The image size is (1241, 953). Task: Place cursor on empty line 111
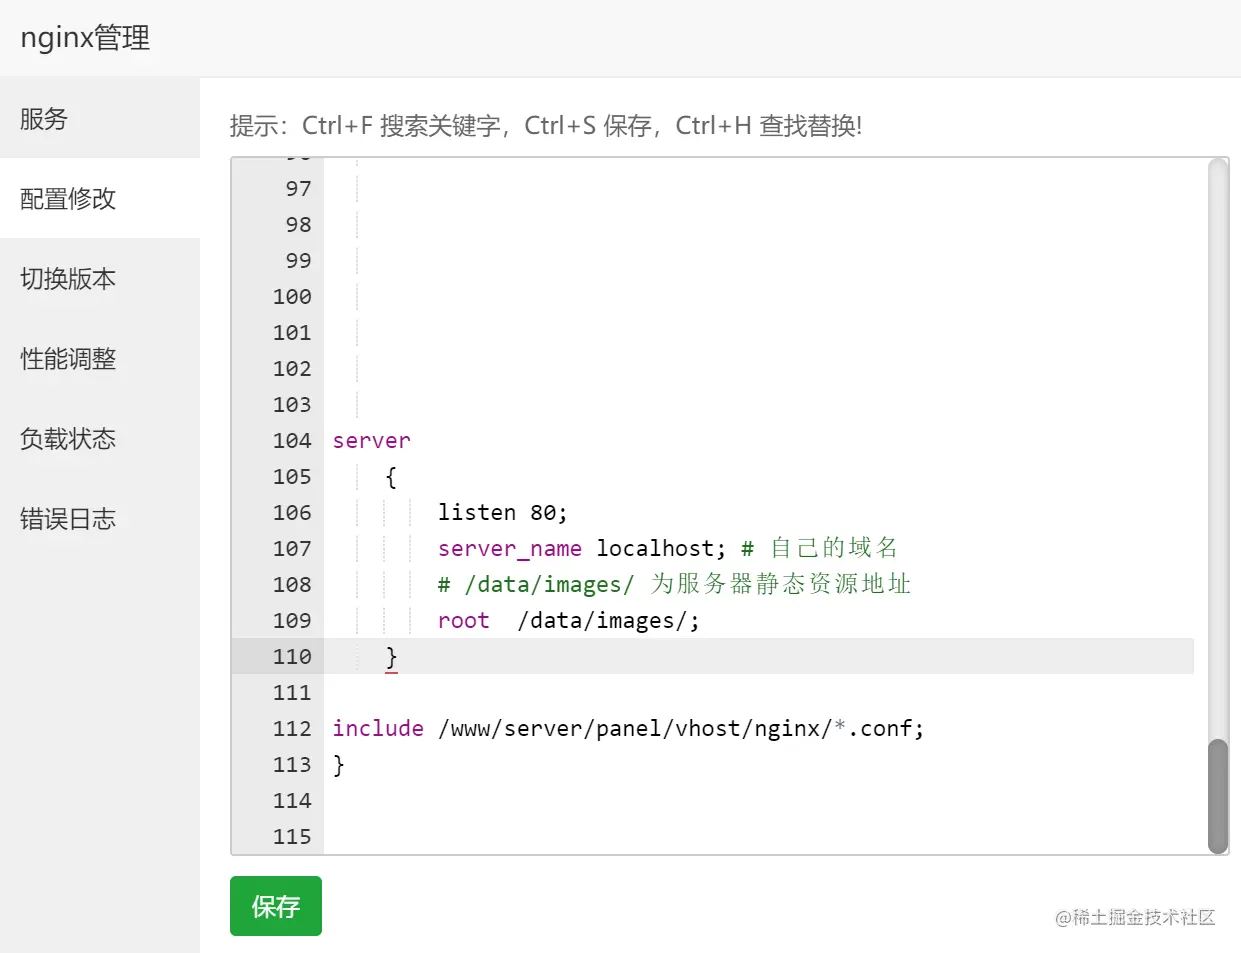760,692
